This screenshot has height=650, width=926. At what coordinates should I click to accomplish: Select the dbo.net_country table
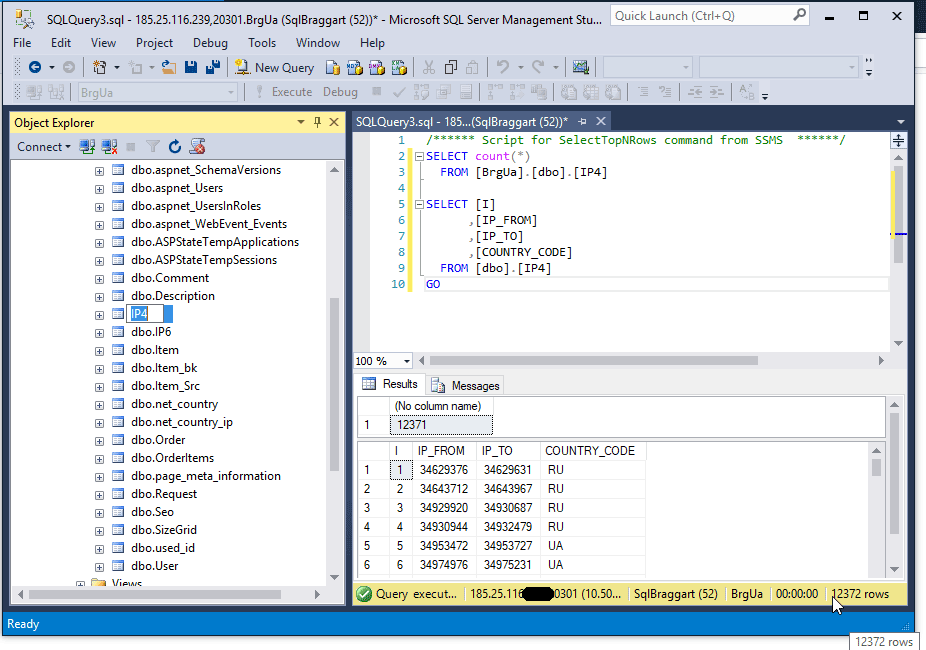tap(174, 404)
